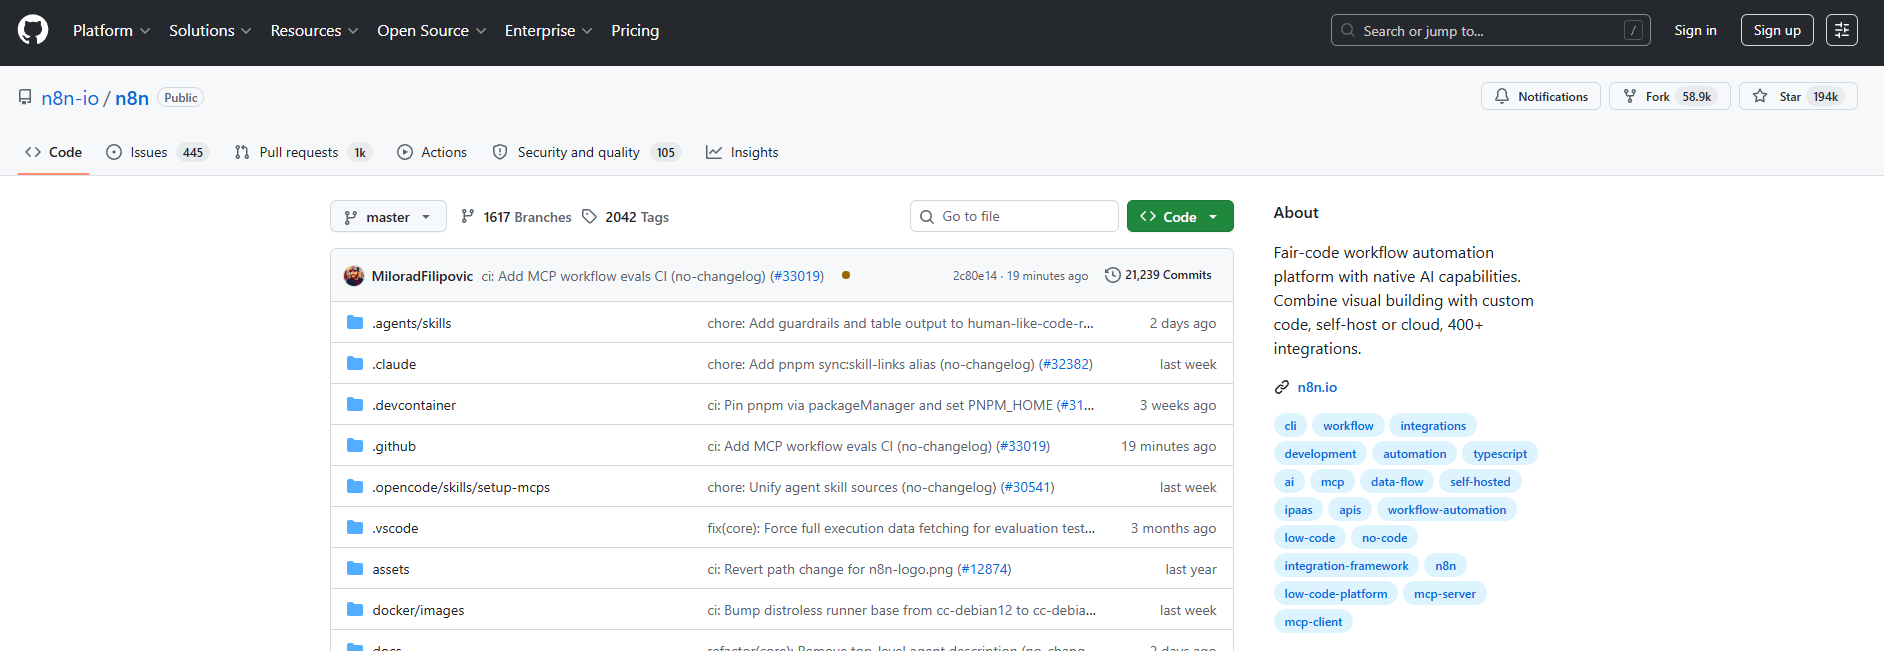
Task: Expand the Open Source menu
Action: pyautogui.click(x=432, y=30)
